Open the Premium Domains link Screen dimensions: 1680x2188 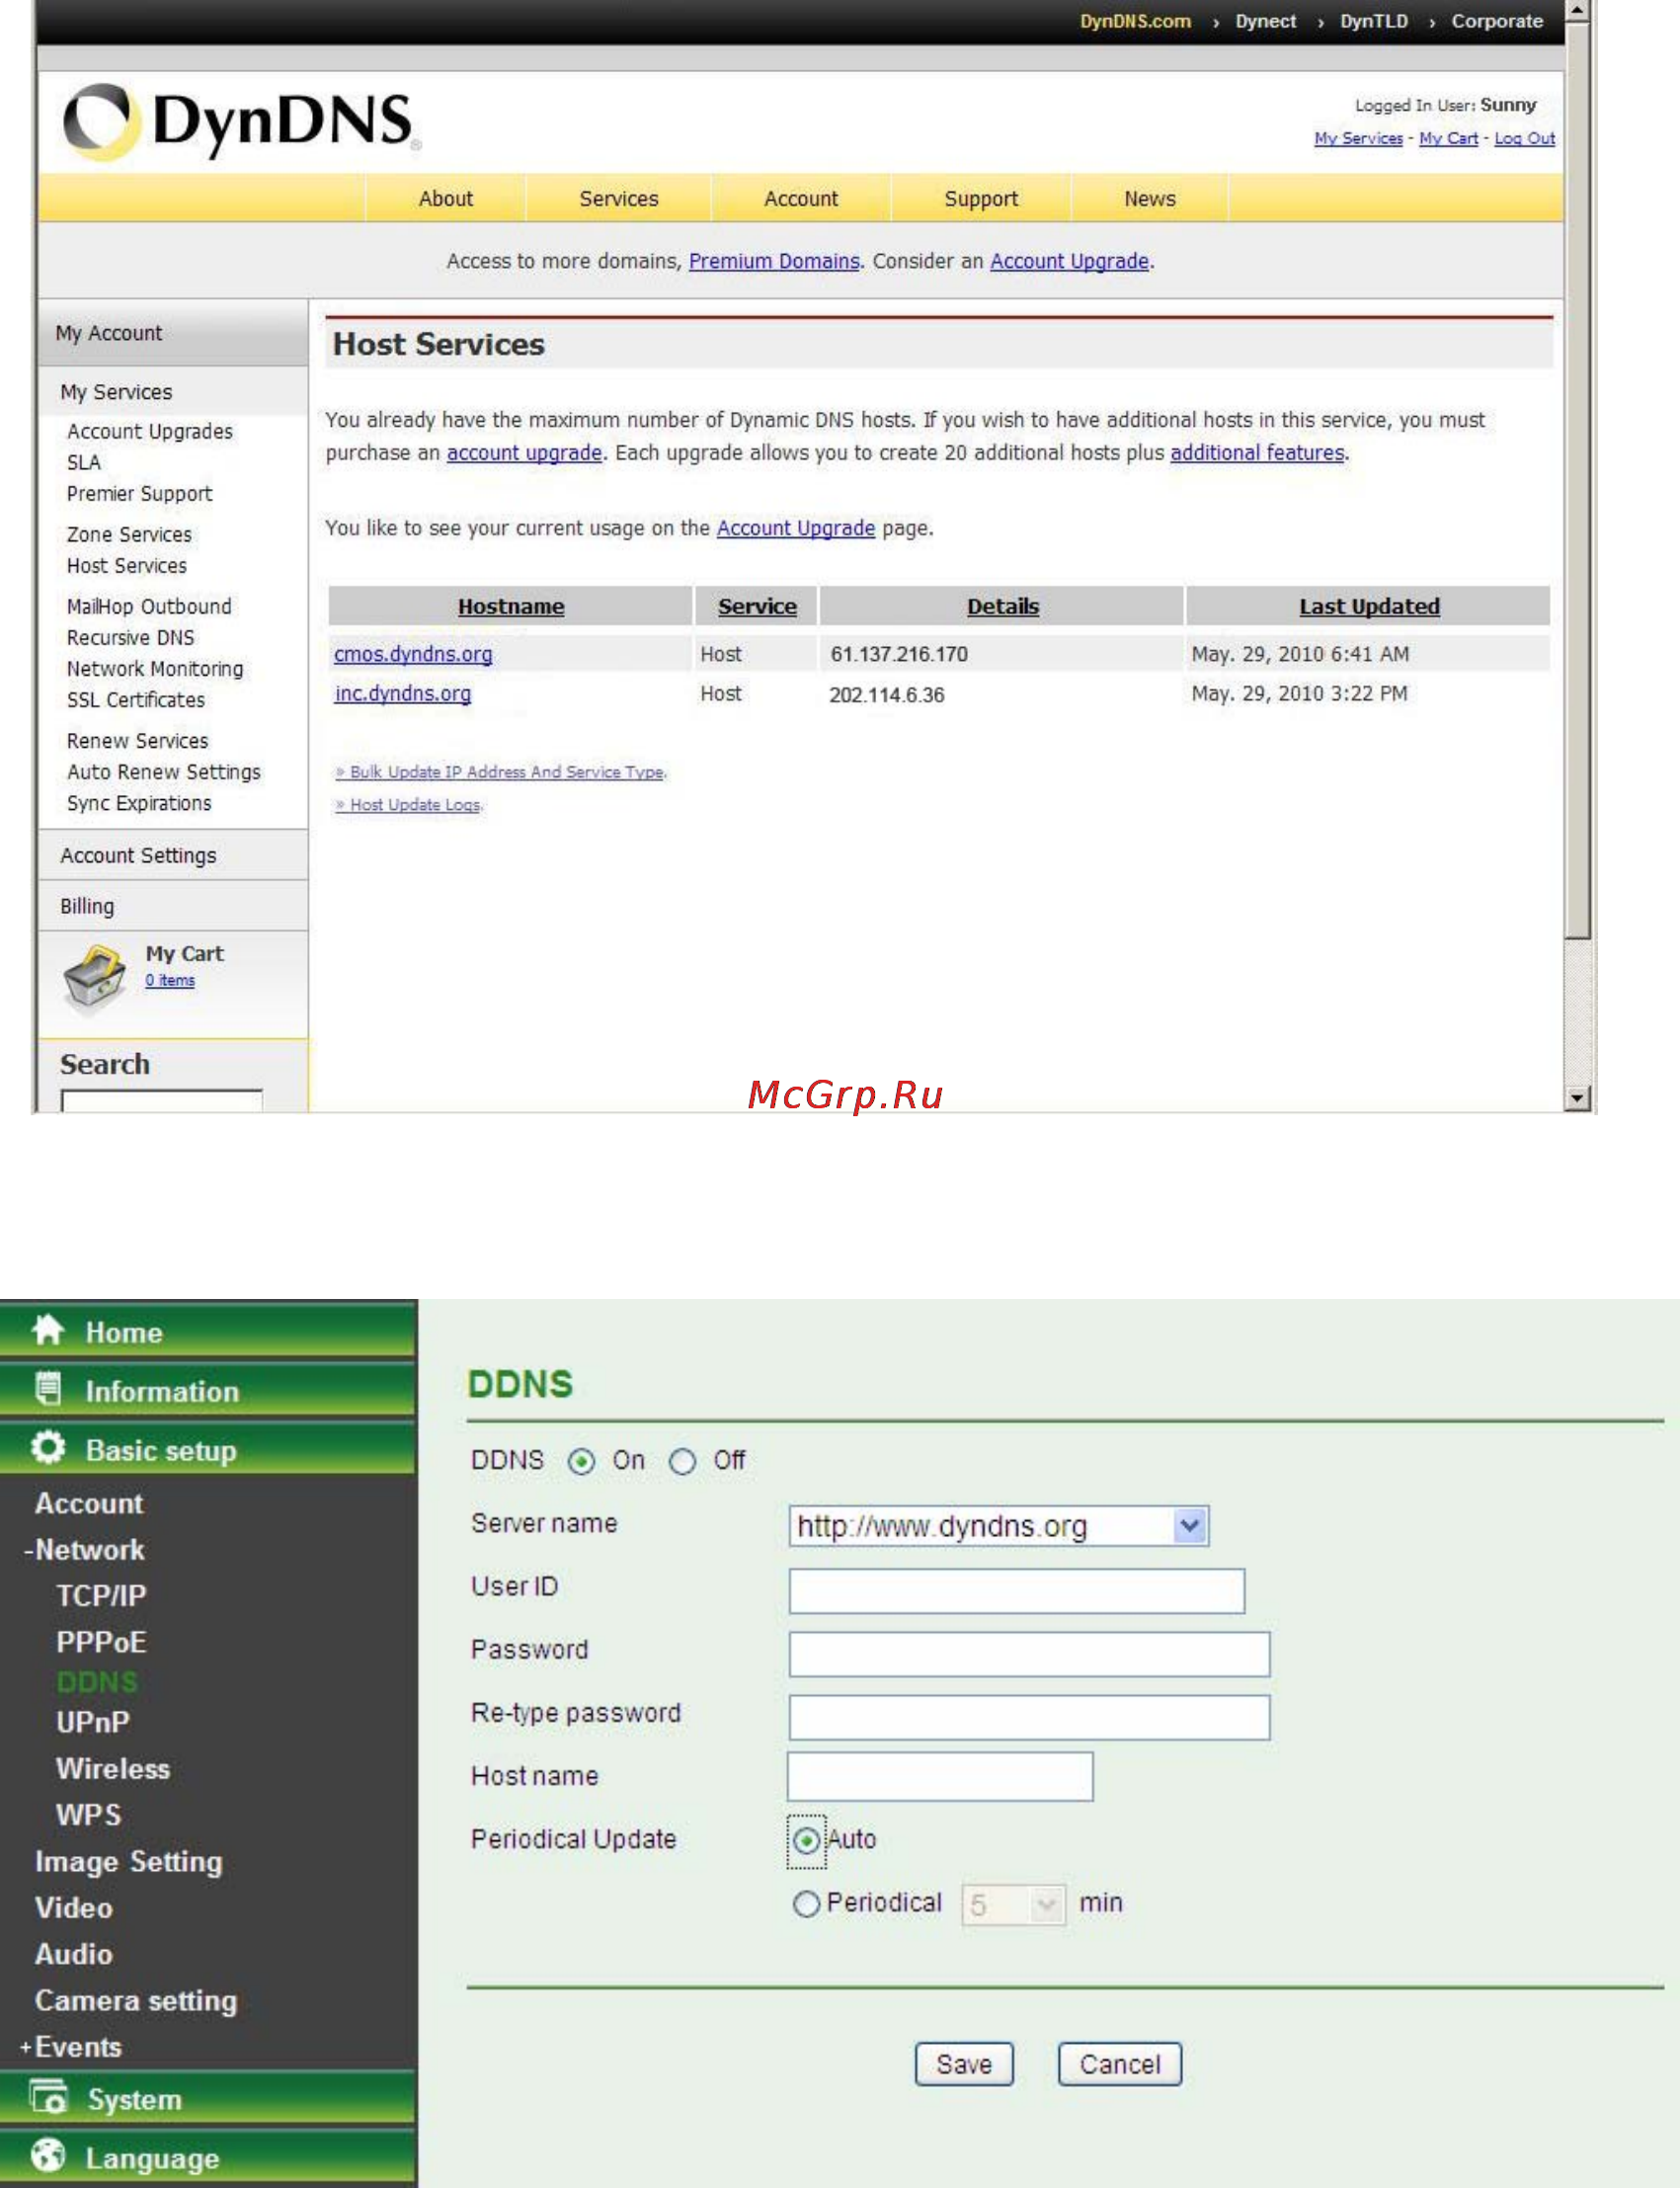(x=774, y=261)
